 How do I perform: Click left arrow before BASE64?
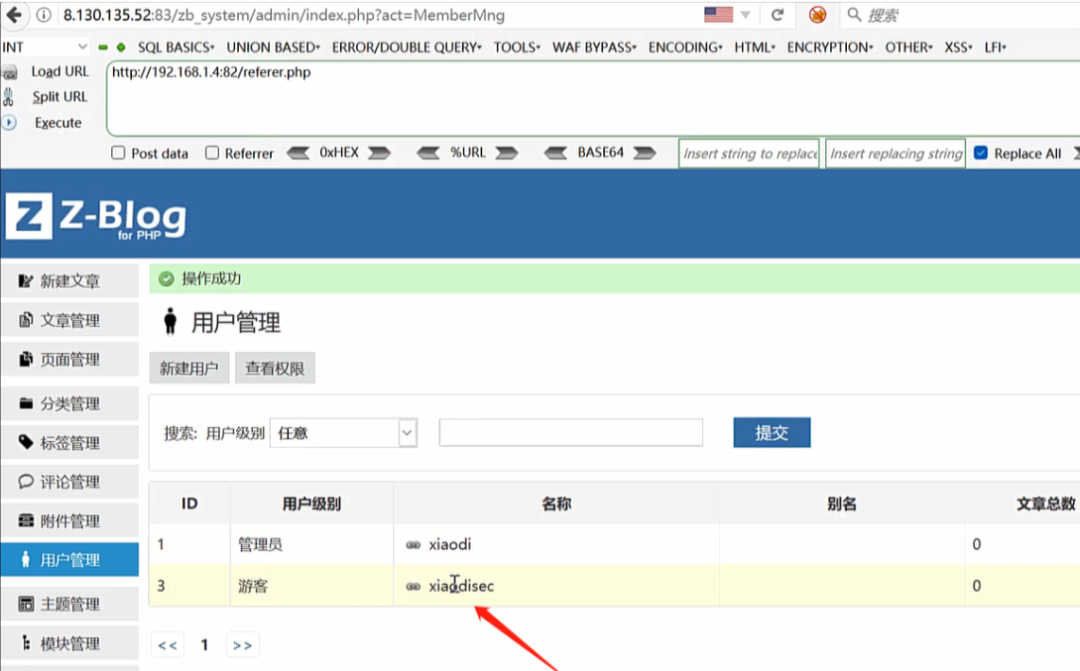click(x=556, y=153)
